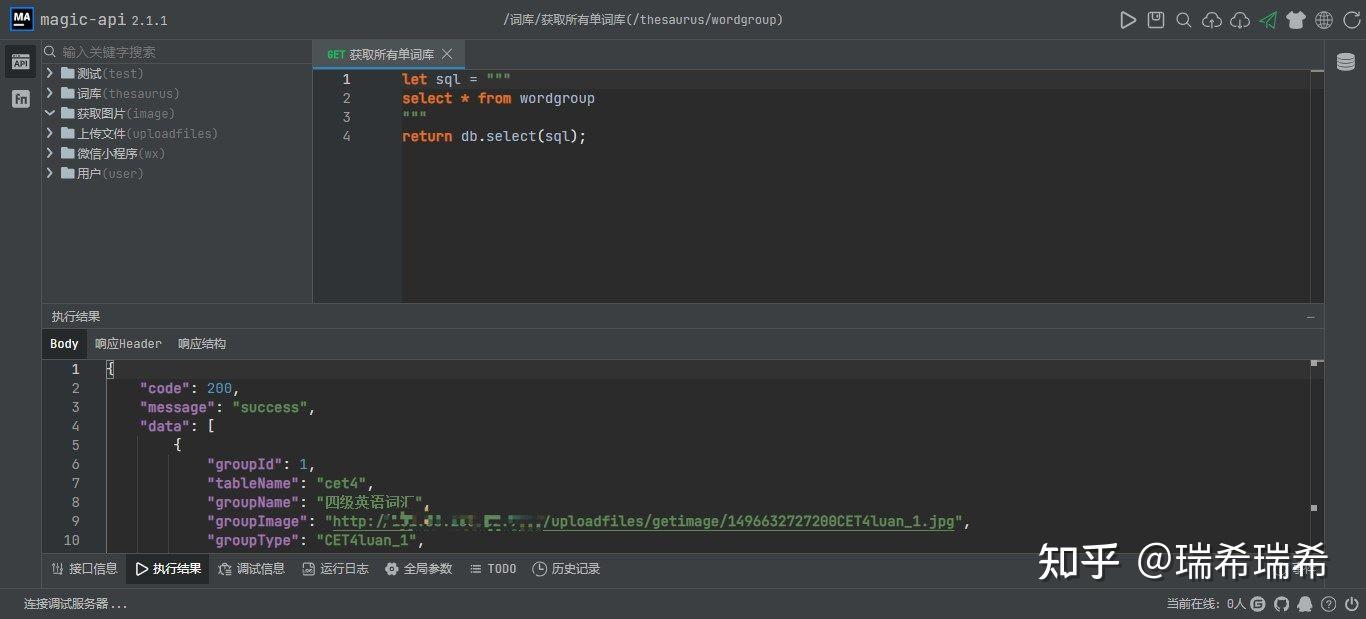
Task: Open the GitHub icon in status bar
Action: pos(1281,604)
